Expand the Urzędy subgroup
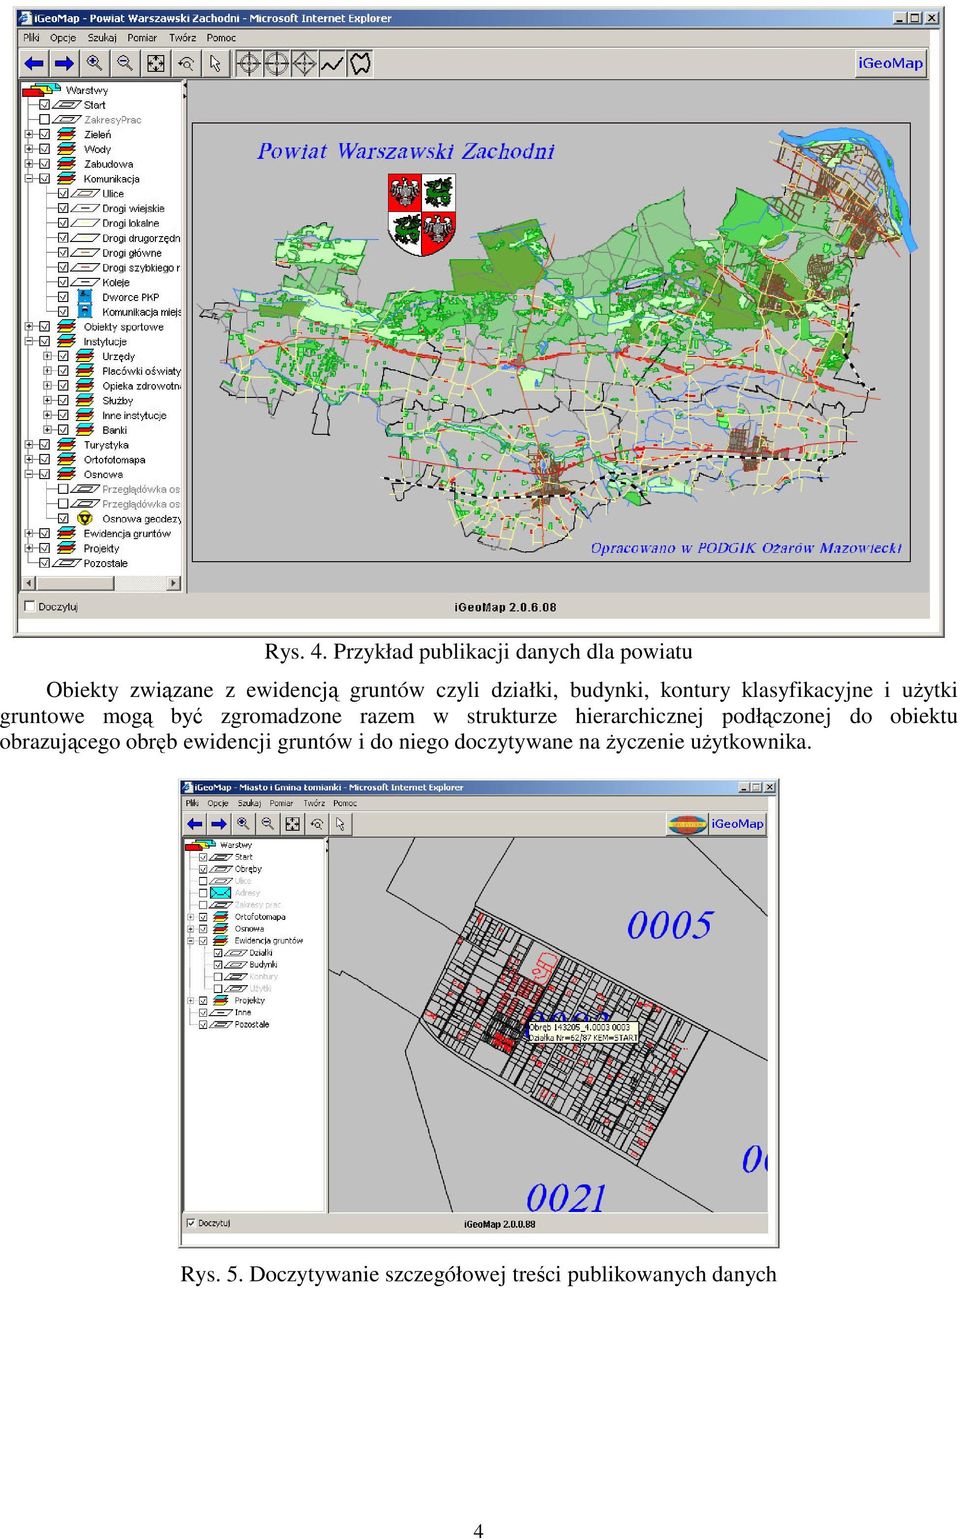960x1539 pixels. tap(47, 356)
